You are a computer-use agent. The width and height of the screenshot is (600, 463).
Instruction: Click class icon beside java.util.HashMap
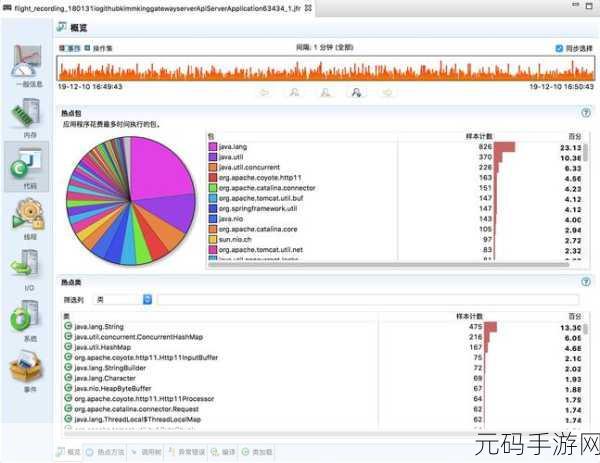[68, 347]
